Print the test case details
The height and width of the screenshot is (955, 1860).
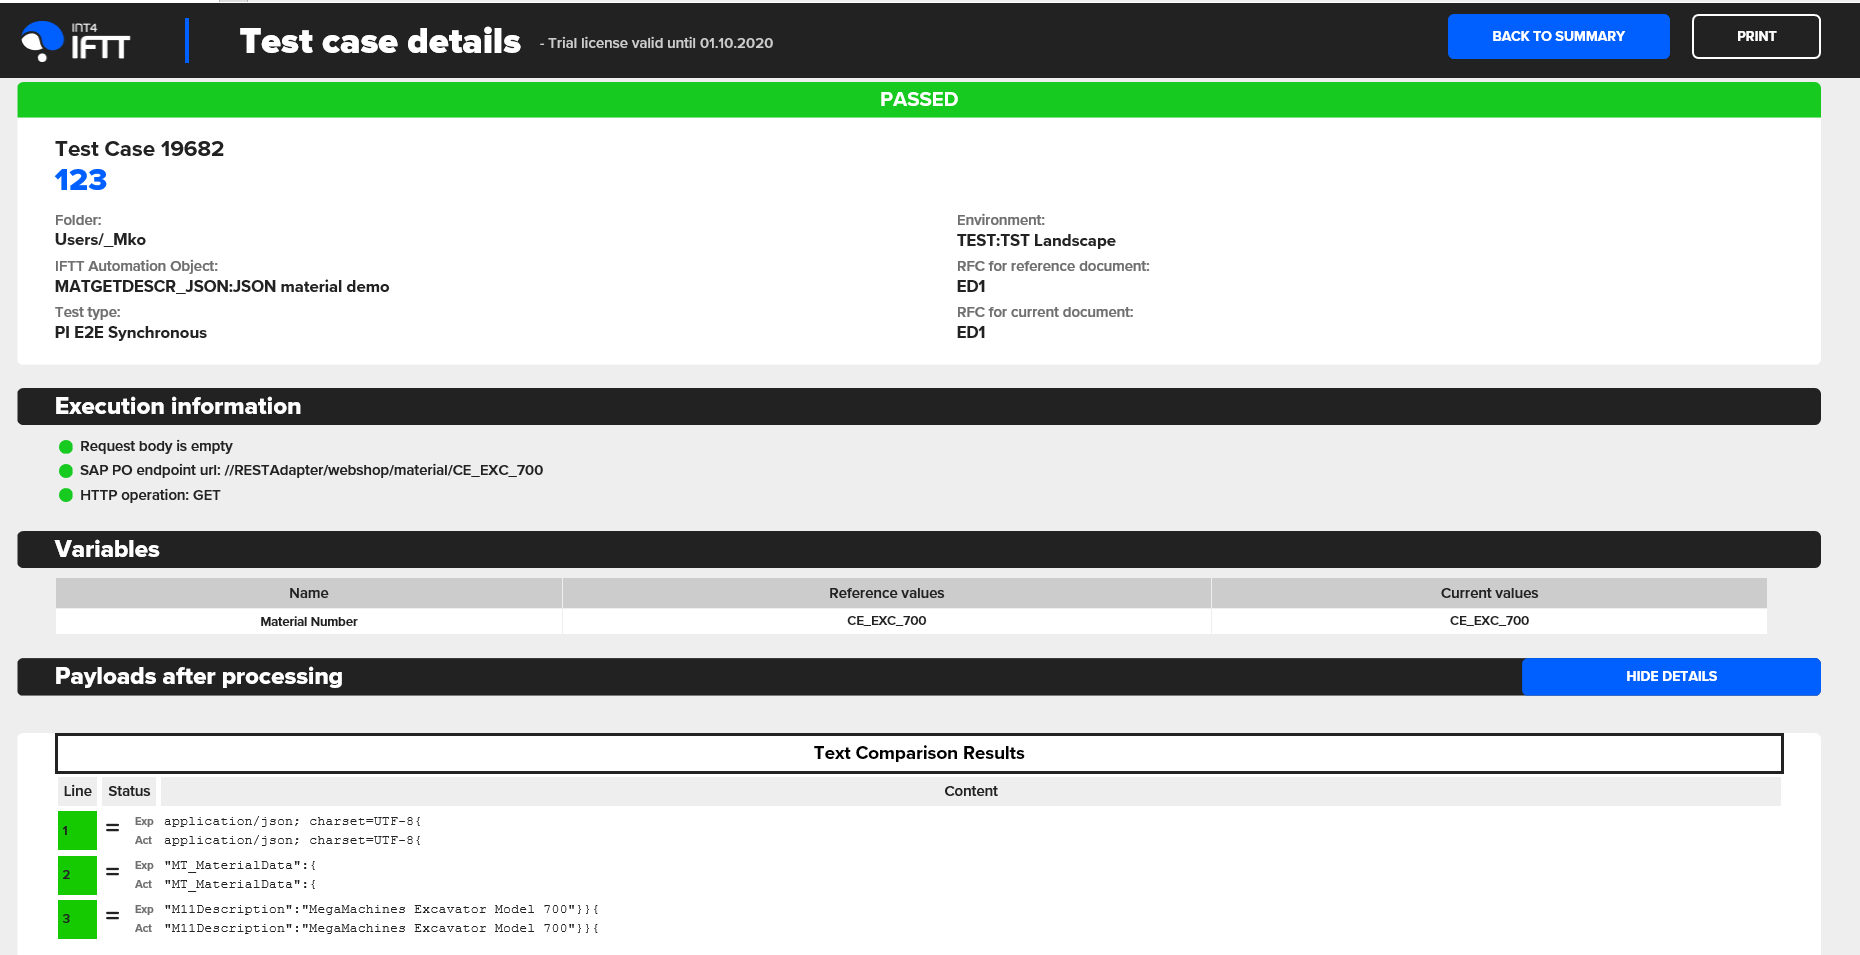1755,36
